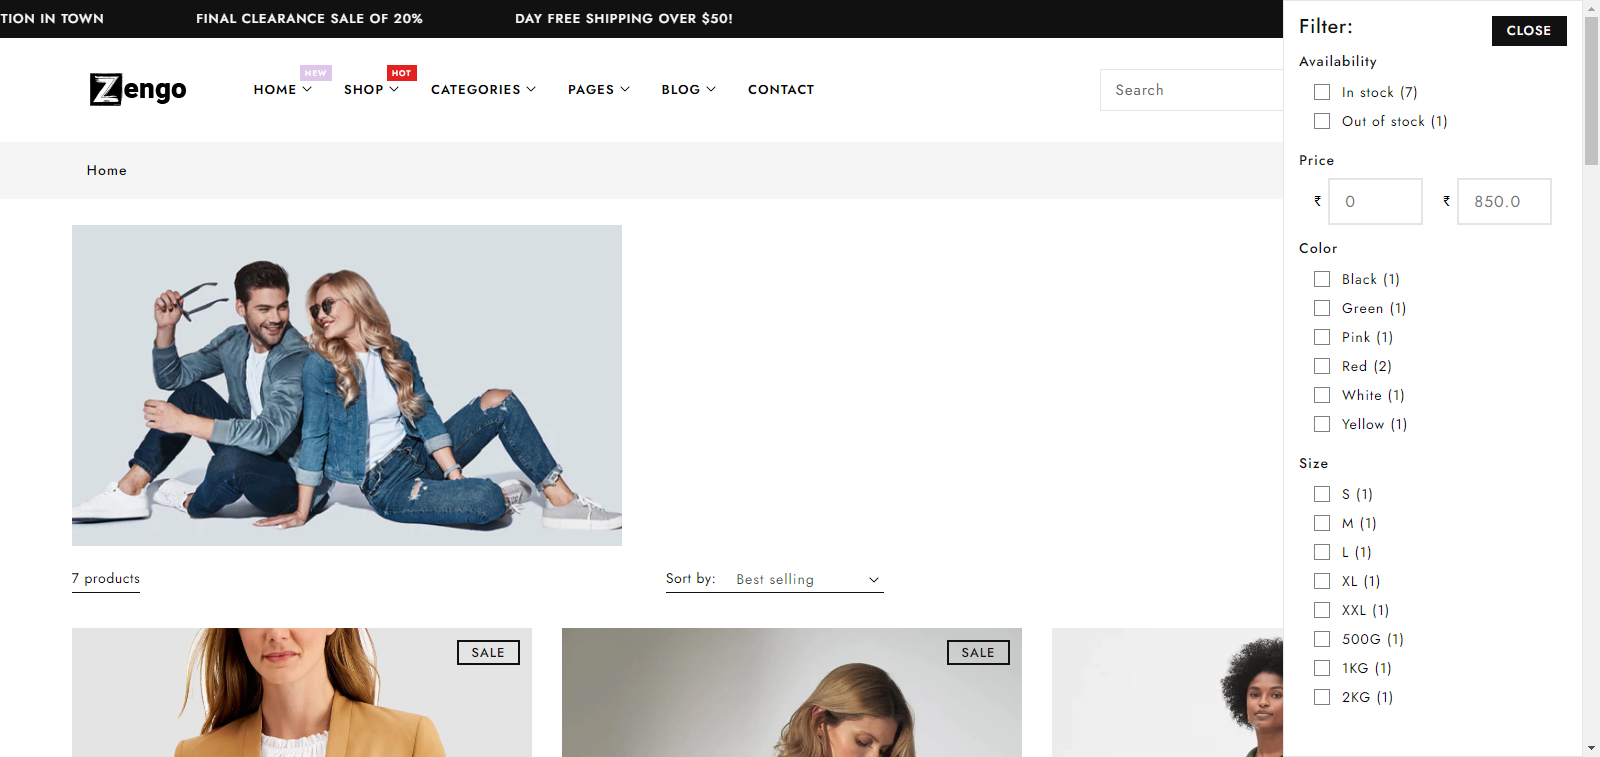
Task: Enable the In stock filter checkbox
Action: point(1322,92)
